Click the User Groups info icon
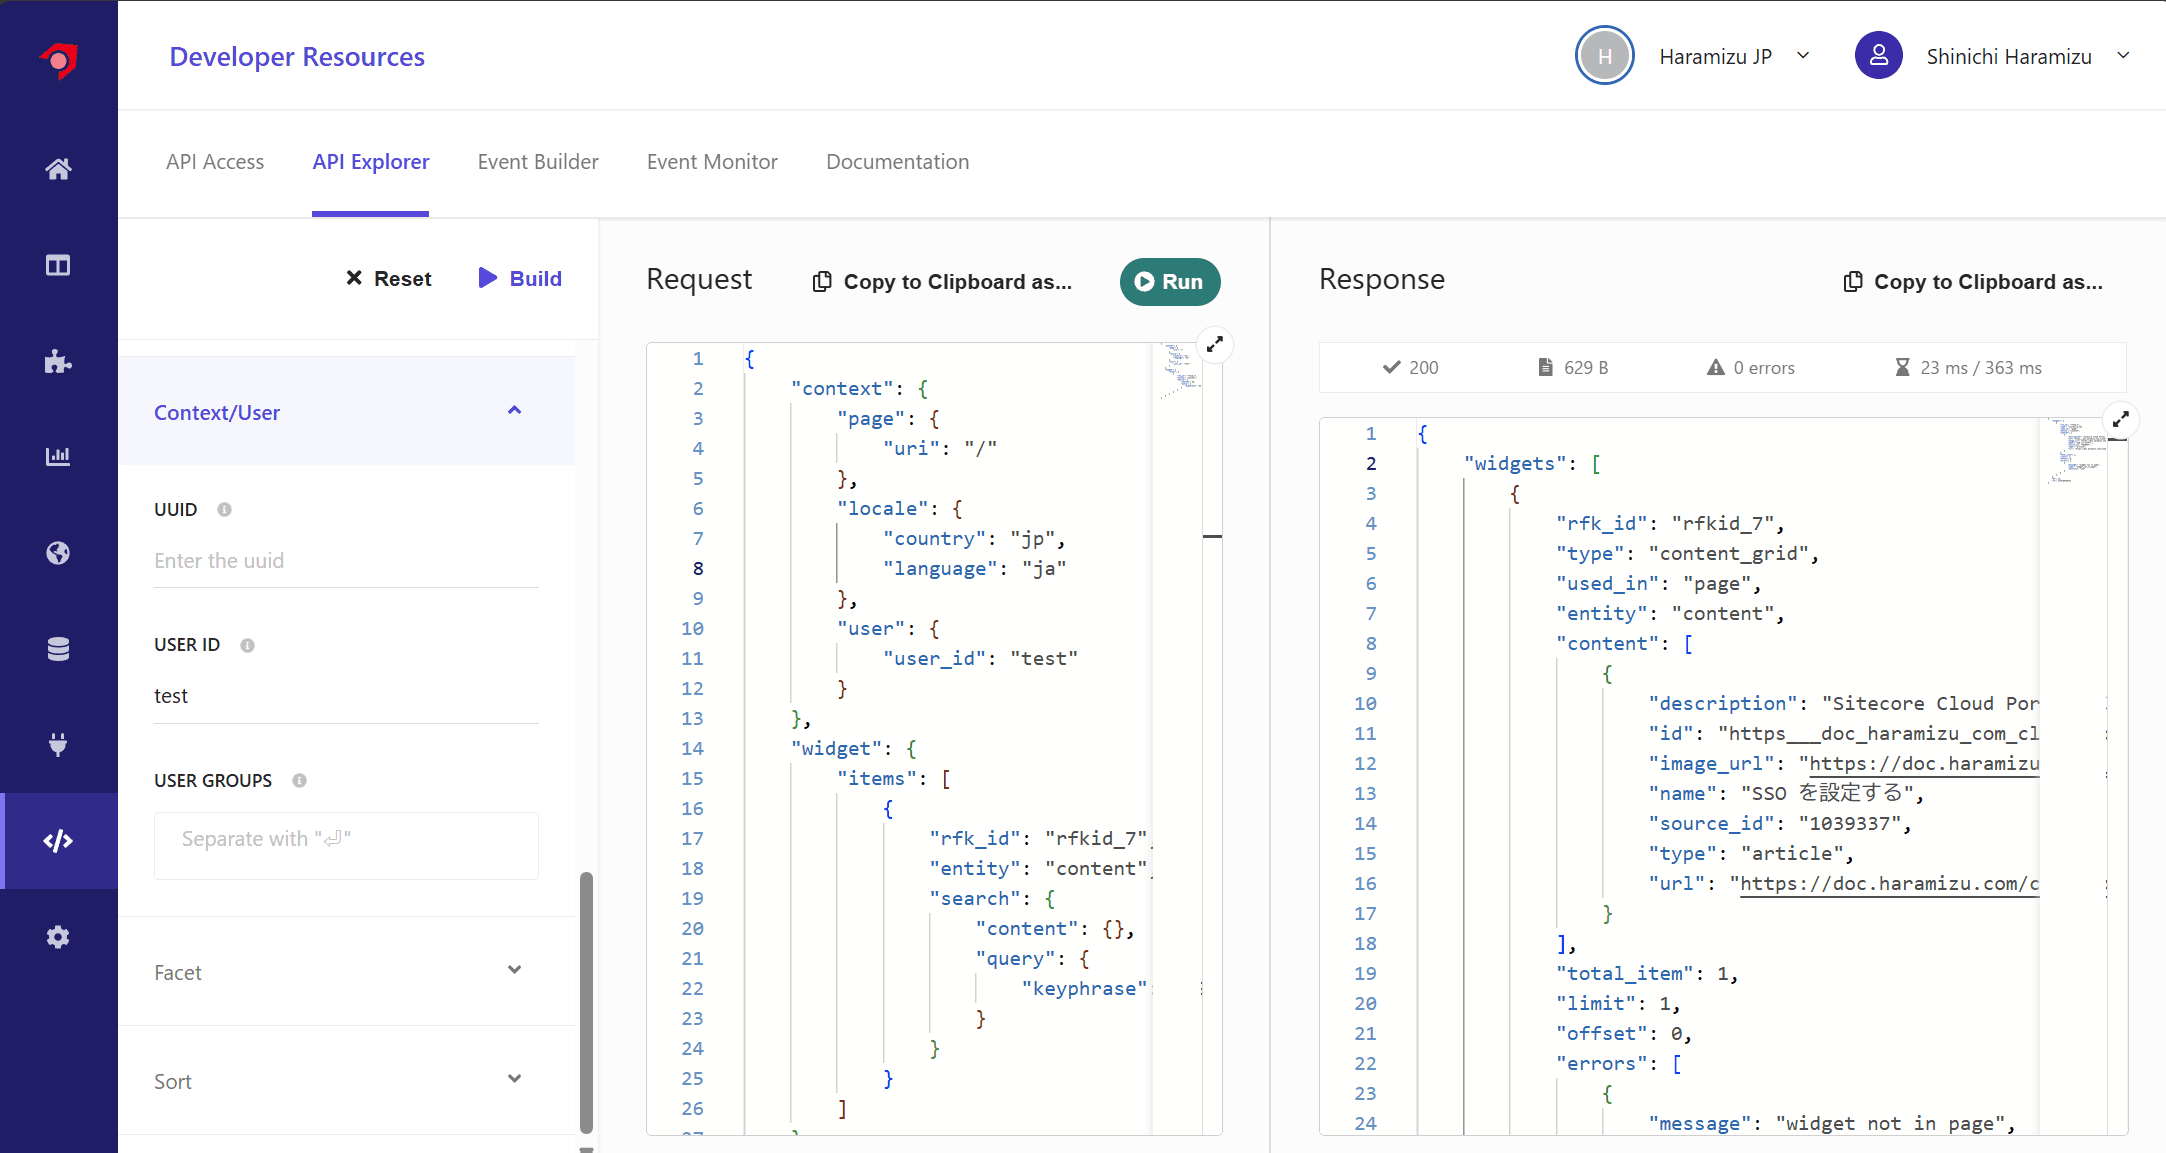 pos(299,781)
